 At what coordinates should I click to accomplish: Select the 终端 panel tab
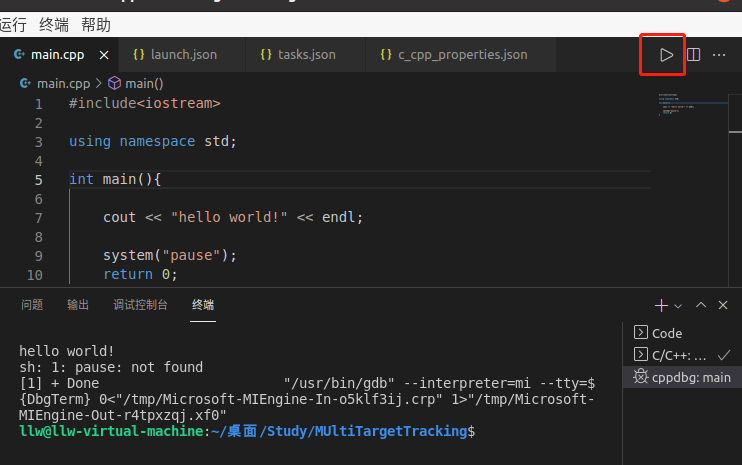[x=203, y=305]
